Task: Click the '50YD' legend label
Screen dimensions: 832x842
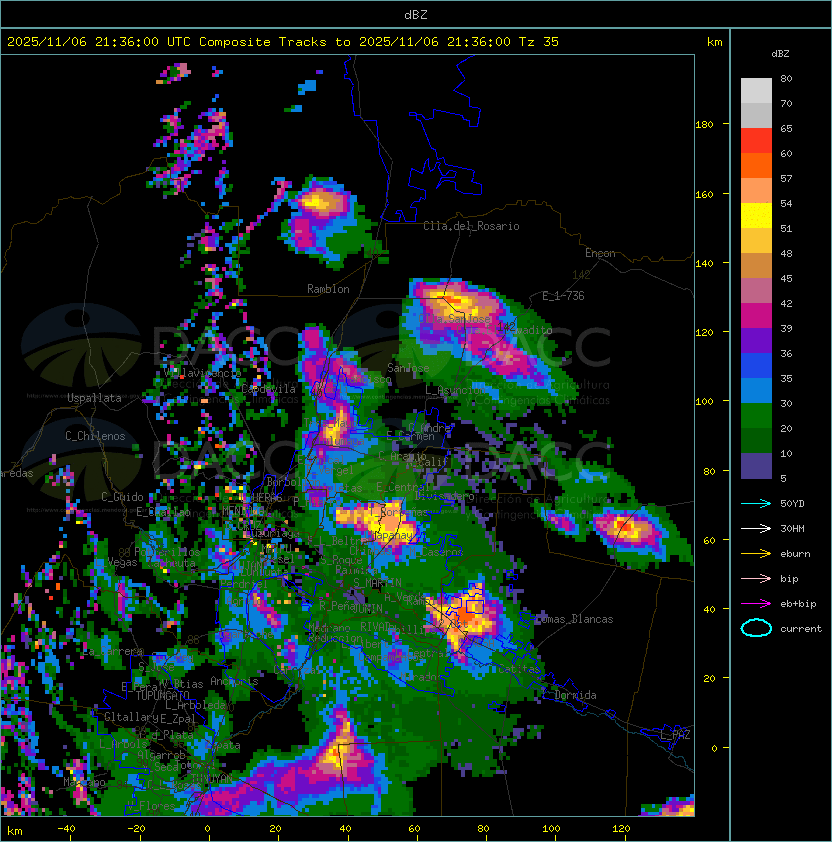Action: pyautogui.click(x=792, y=504)
